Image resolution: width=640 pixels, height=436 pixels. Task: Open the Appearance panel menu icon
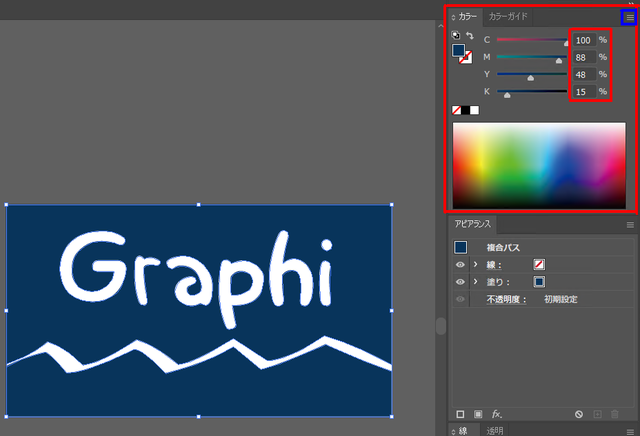(x=630, y=225)
